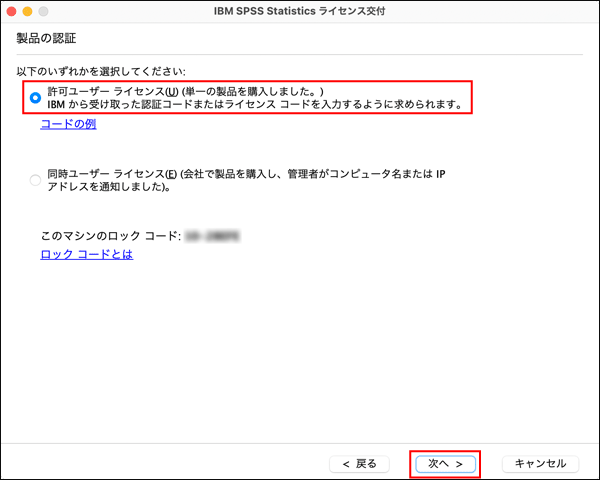The height and width of the screenshot is (480, 600).
Task: Open the コードの例 link
Action: coord(68,124)
